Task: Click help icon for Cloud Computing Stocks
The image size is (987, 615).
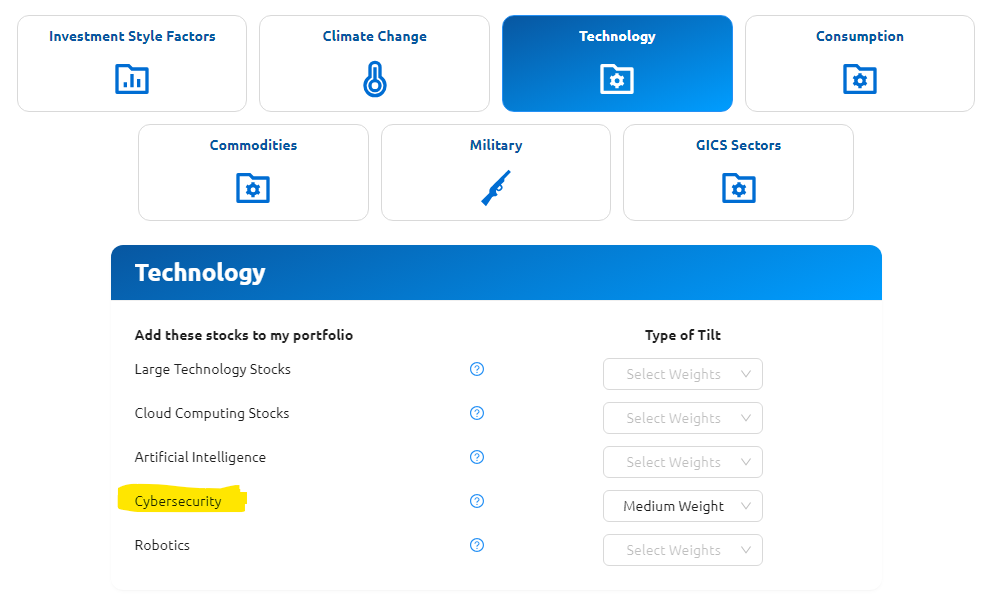Action: point(477,413)
